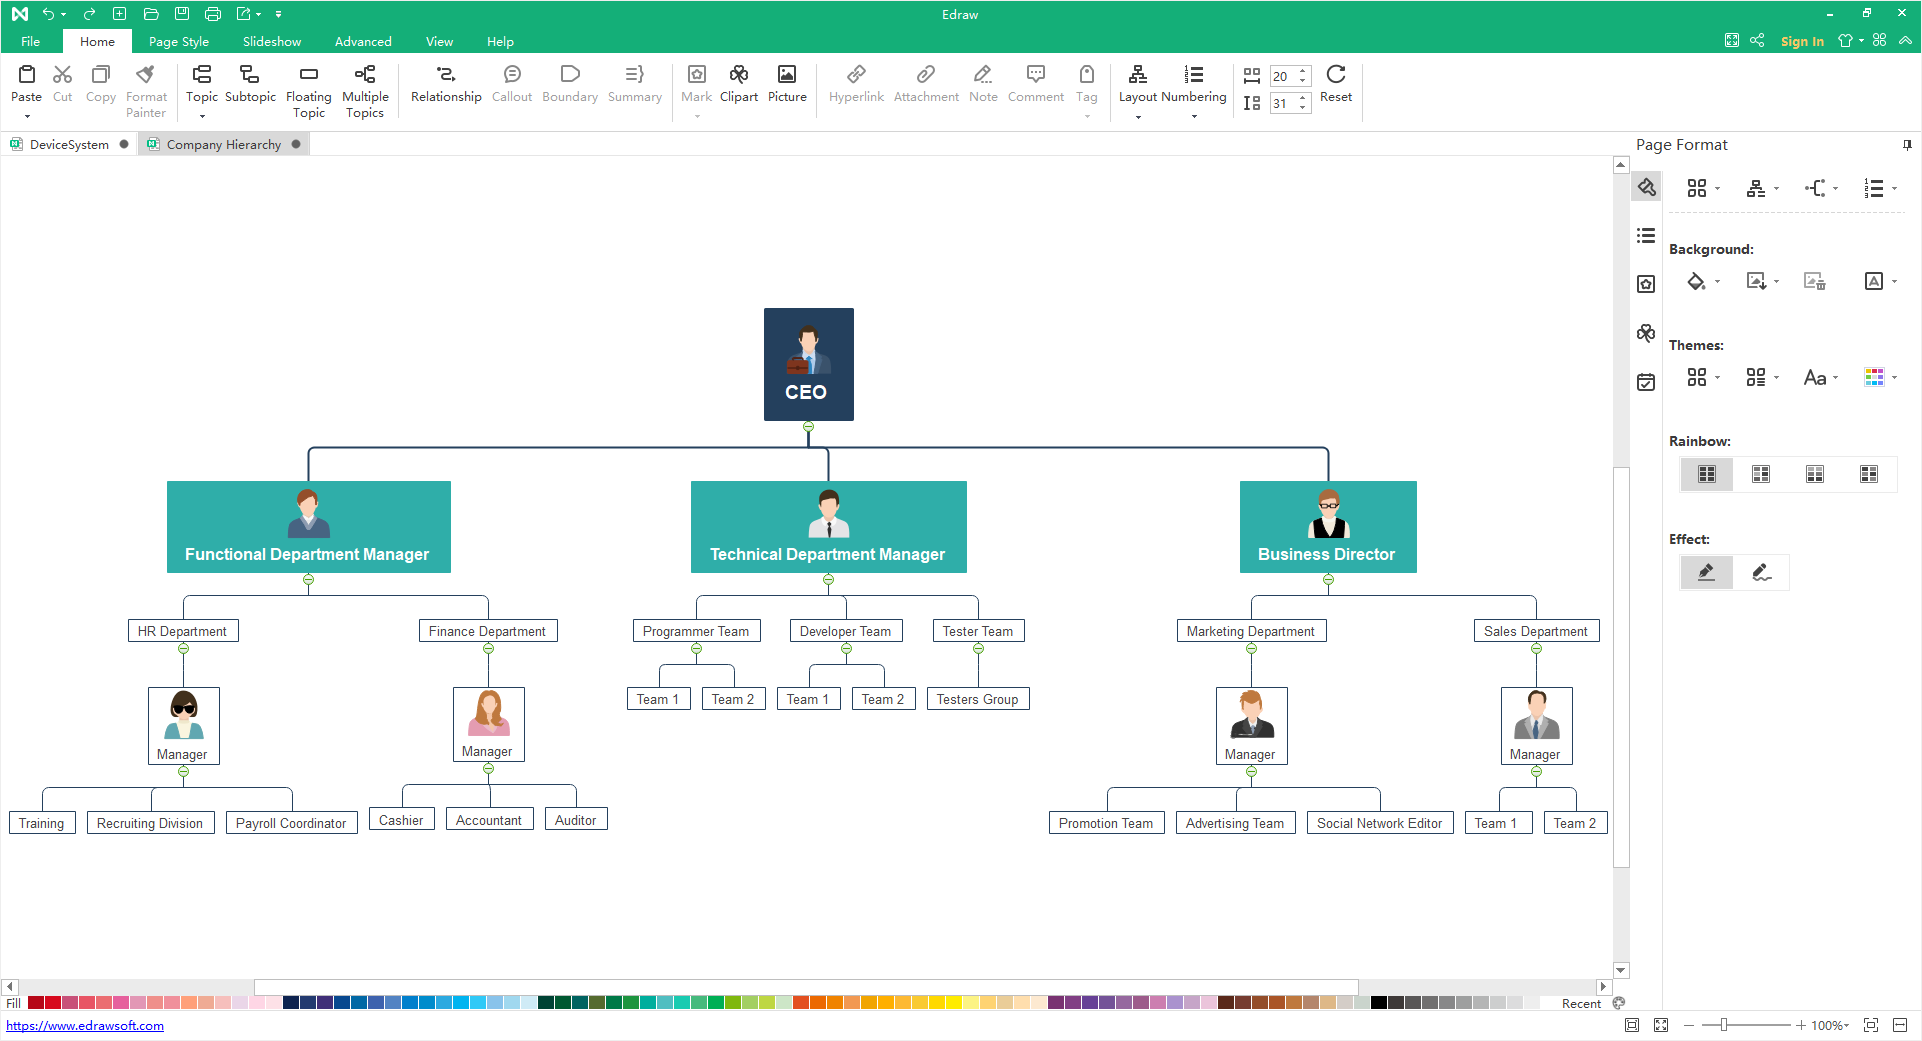Apply the Boundary tool
This screenshot has height=1041, width=1922.
[569, 85]
